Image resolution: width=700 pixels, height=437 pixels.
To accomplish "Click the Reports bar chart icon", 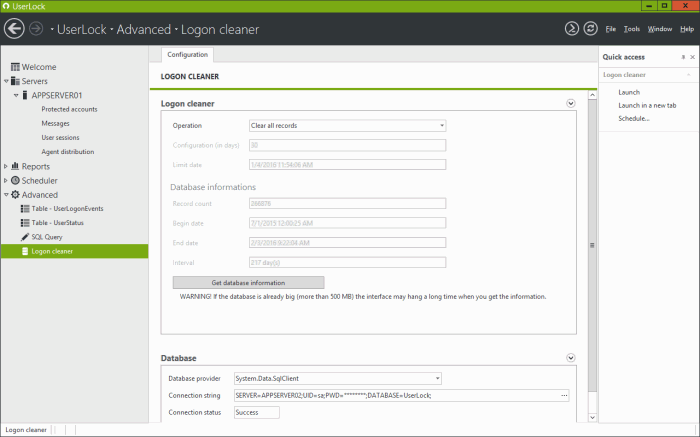I will point(15,166).
